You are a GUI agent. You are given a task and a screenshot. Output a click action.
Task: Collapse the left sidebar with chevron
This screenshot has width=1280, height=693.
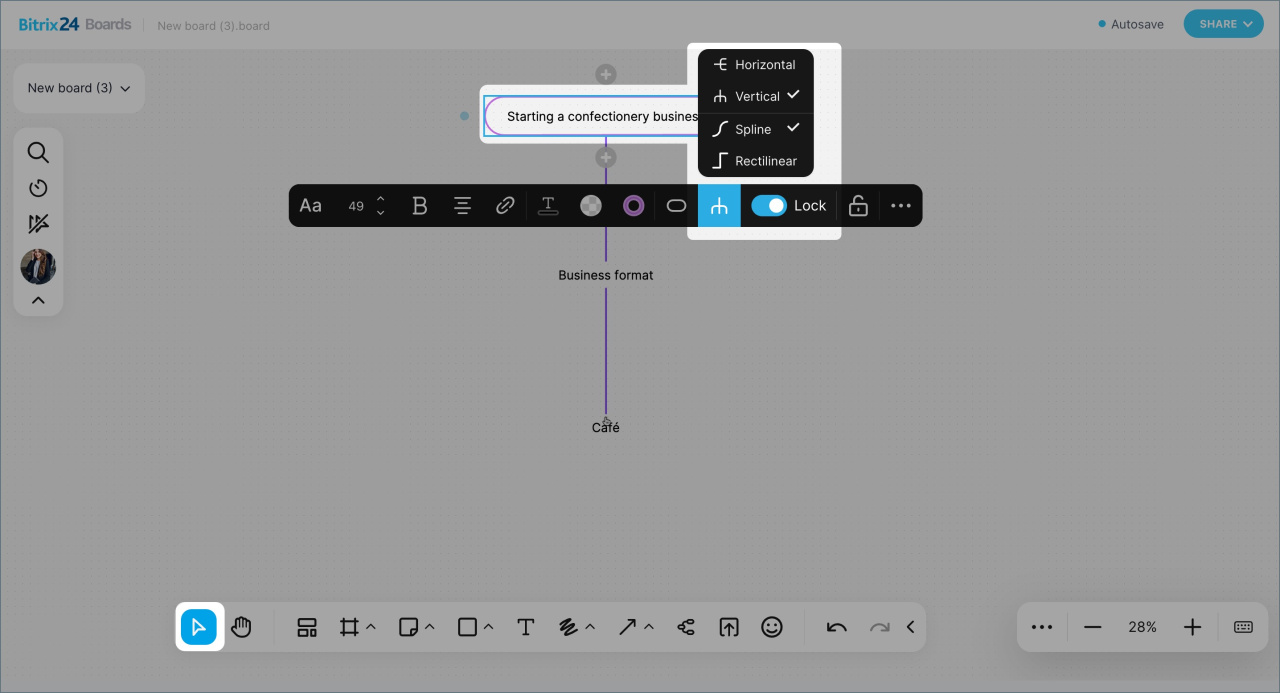38,300
